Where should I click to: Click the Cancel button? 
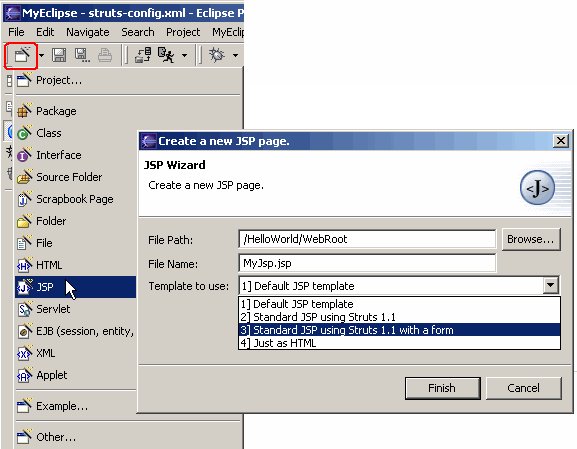[x=523, y=388]
